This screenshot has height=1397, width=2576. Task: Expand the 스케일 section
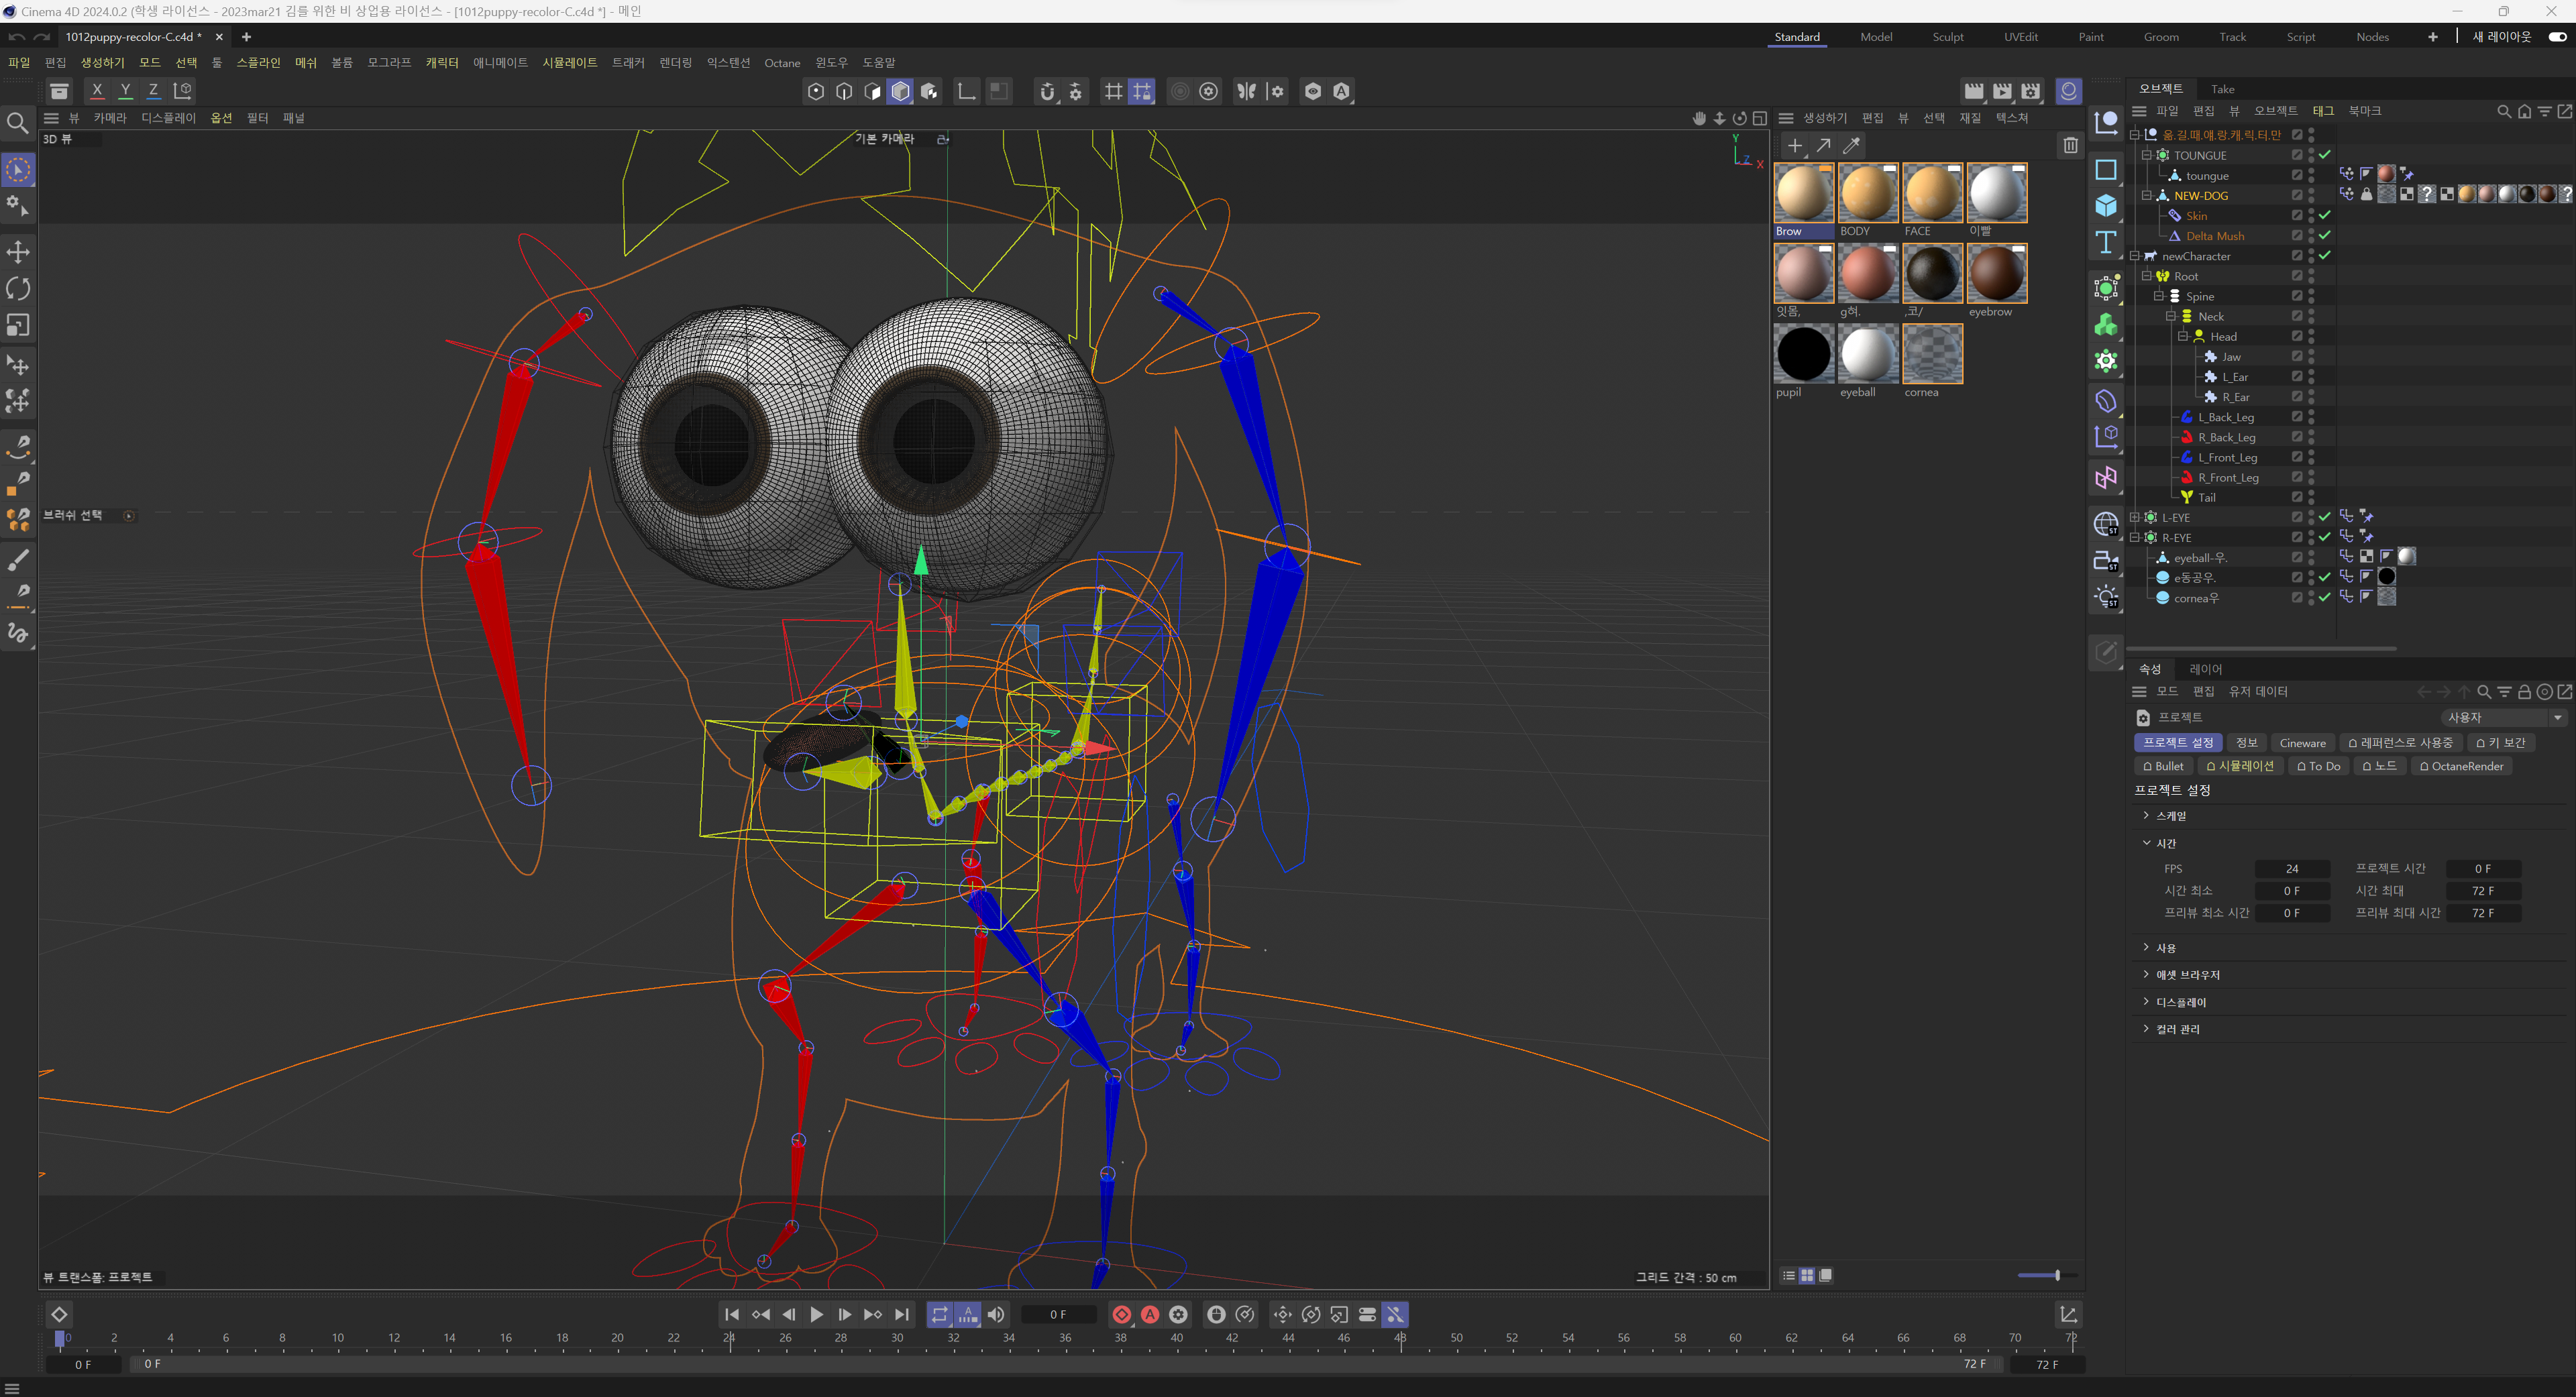pyautogui.click(x=2146, y=815)
